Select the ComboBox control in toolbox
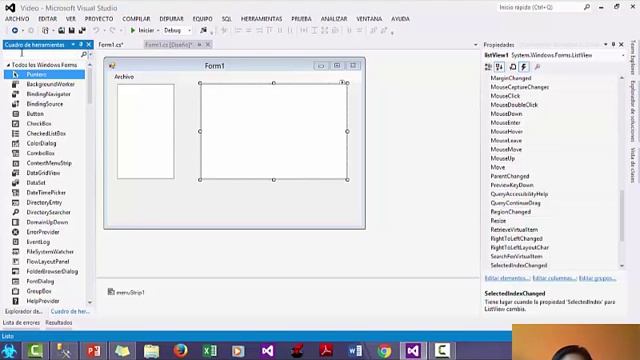Viewport: 640px width, 360px height. point(44,153)
